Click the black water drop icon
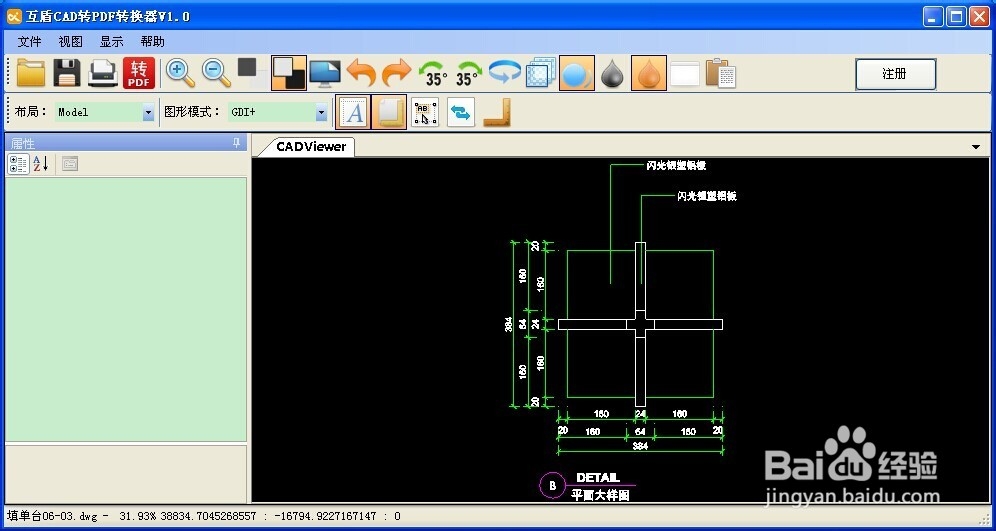This screenshot has height=531, width=996. (612, 74)
